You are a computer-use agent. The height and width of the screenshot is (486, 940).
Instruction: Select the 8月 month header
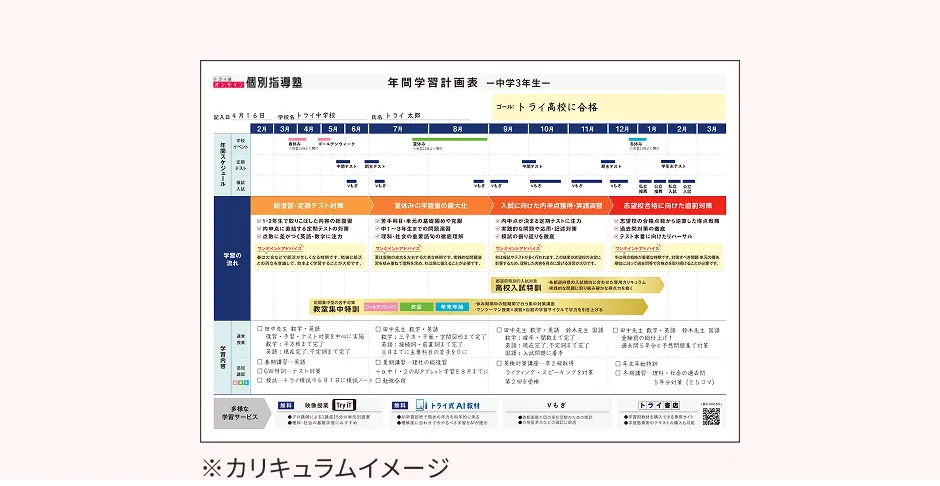click(x=458, y=129)
